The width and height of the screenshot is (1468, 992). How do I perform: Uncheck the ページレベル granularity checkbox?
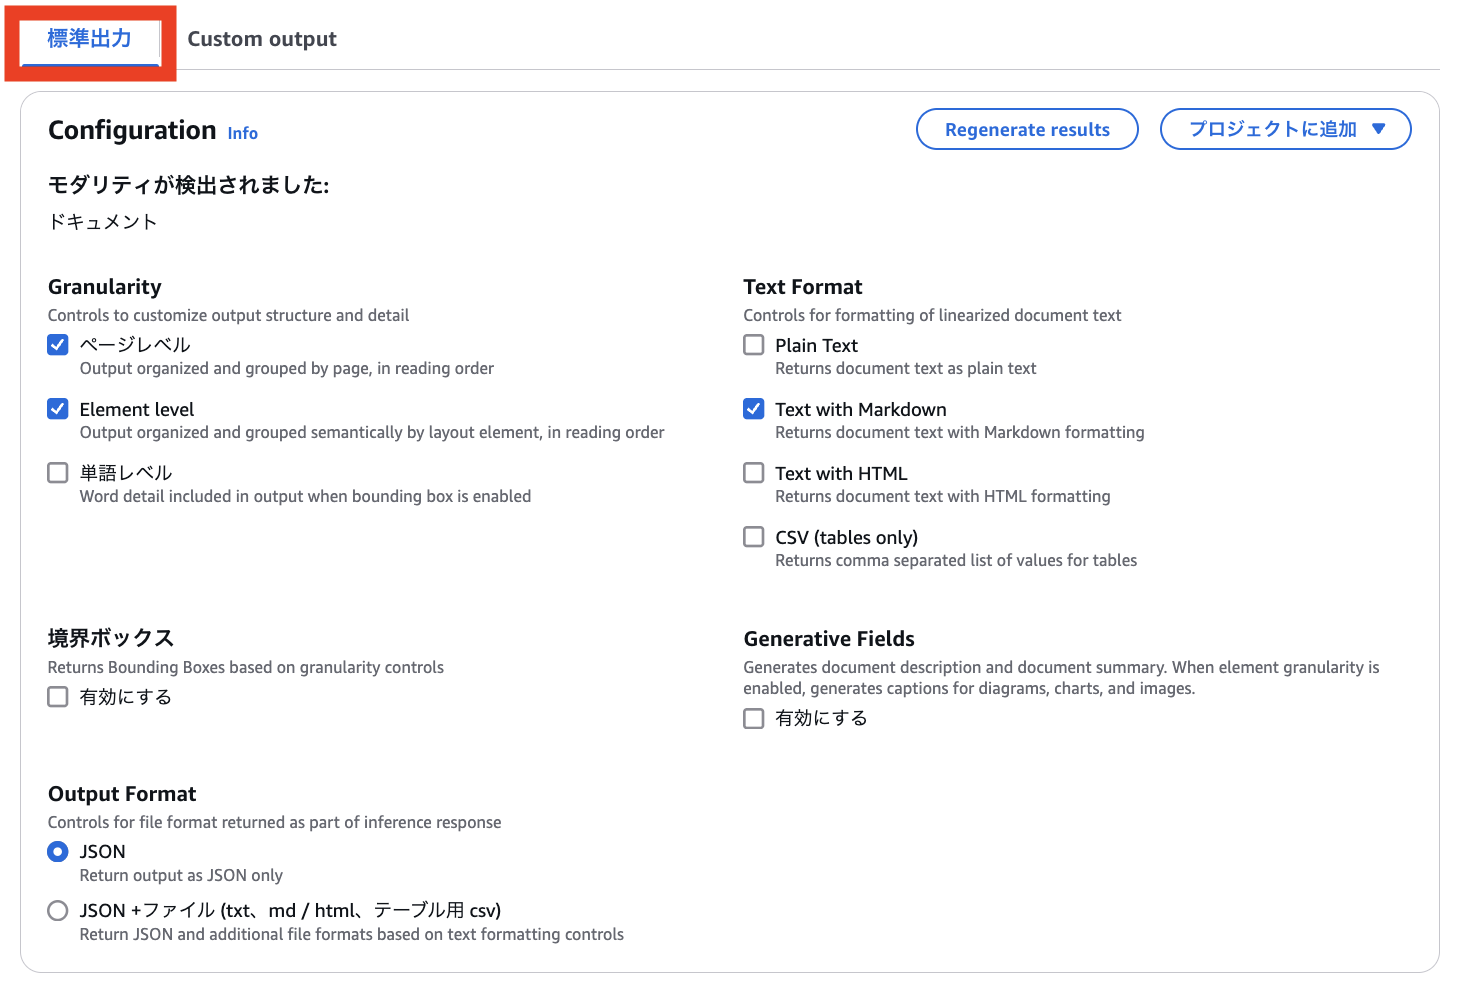[58, 345]
